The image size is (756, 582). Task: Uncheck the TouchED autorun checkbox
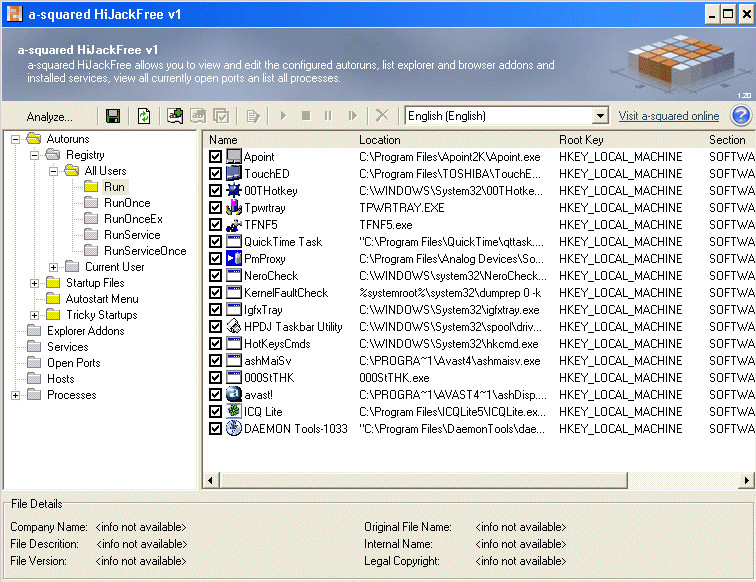[x=216, y=173]
